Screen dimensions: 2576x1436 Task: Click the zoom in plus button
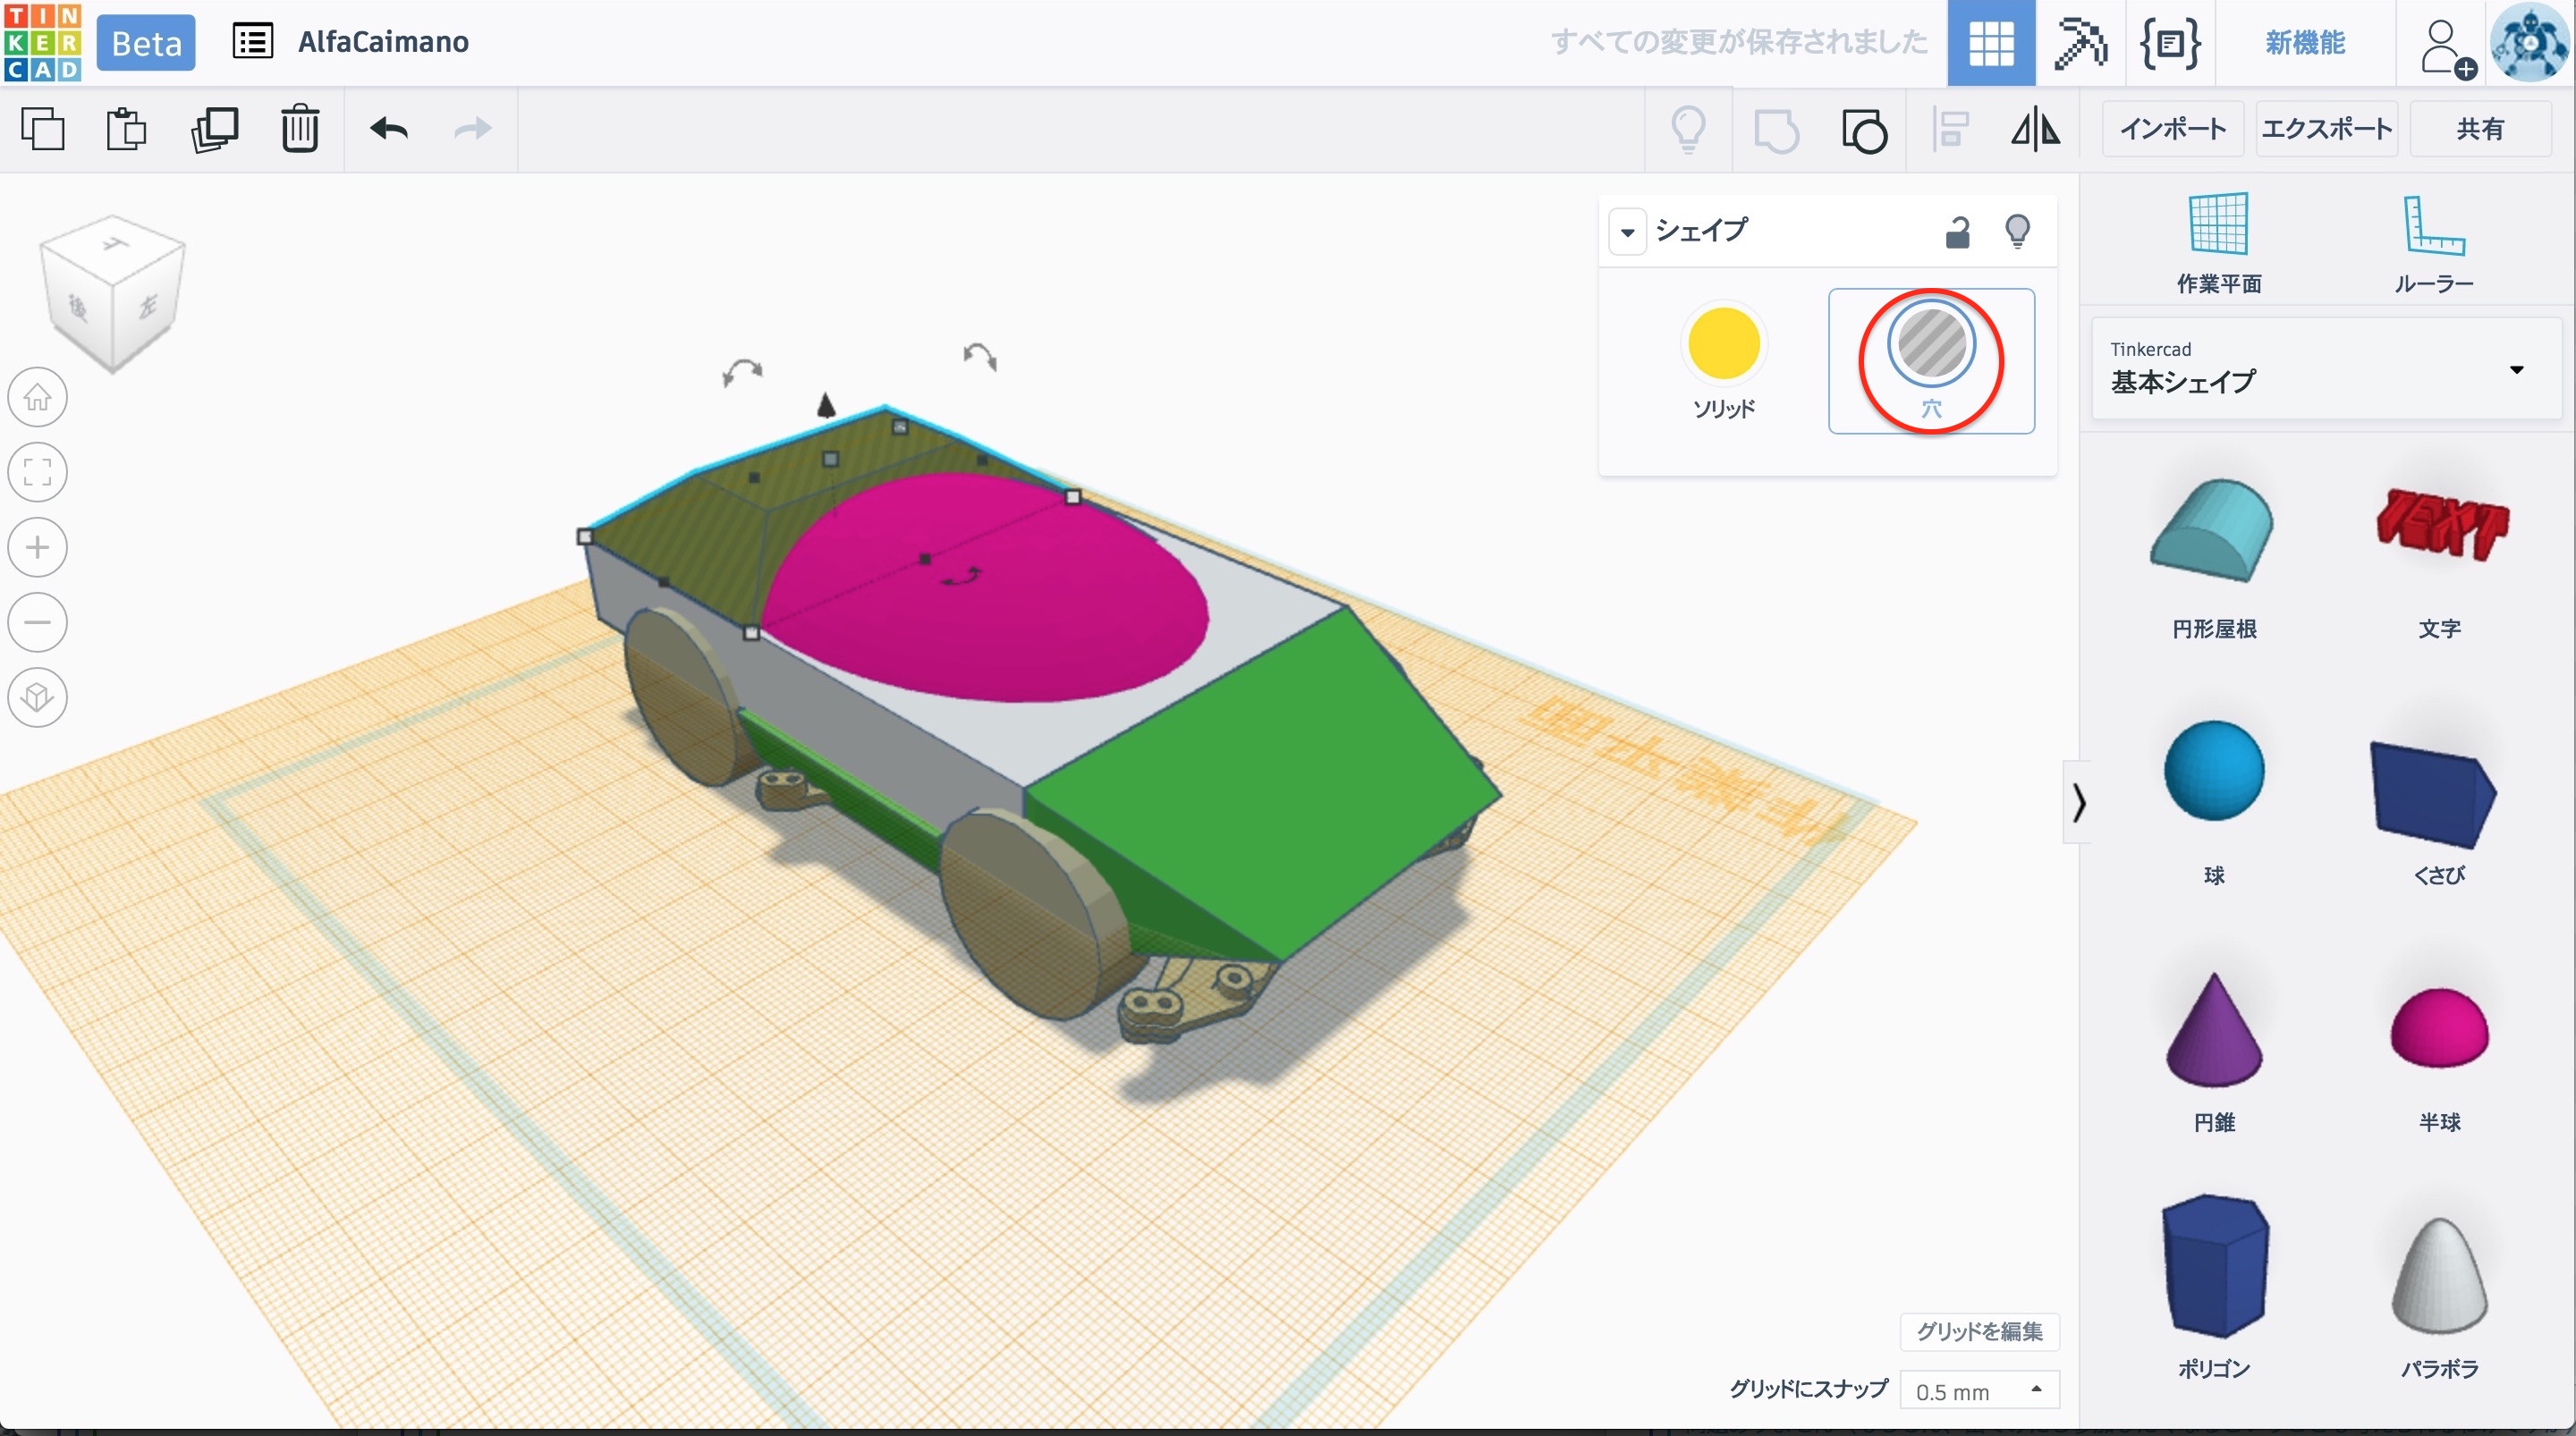coord(38,548)
